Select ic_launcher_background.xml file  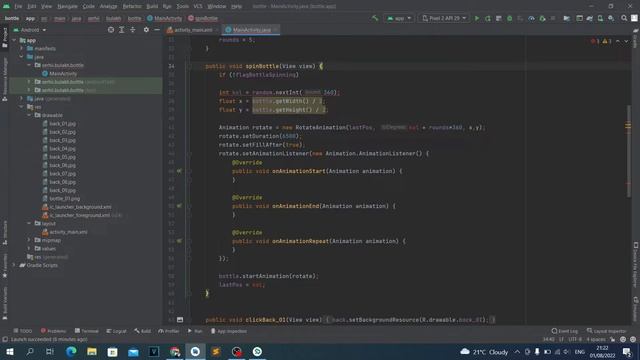click(77, 207)
